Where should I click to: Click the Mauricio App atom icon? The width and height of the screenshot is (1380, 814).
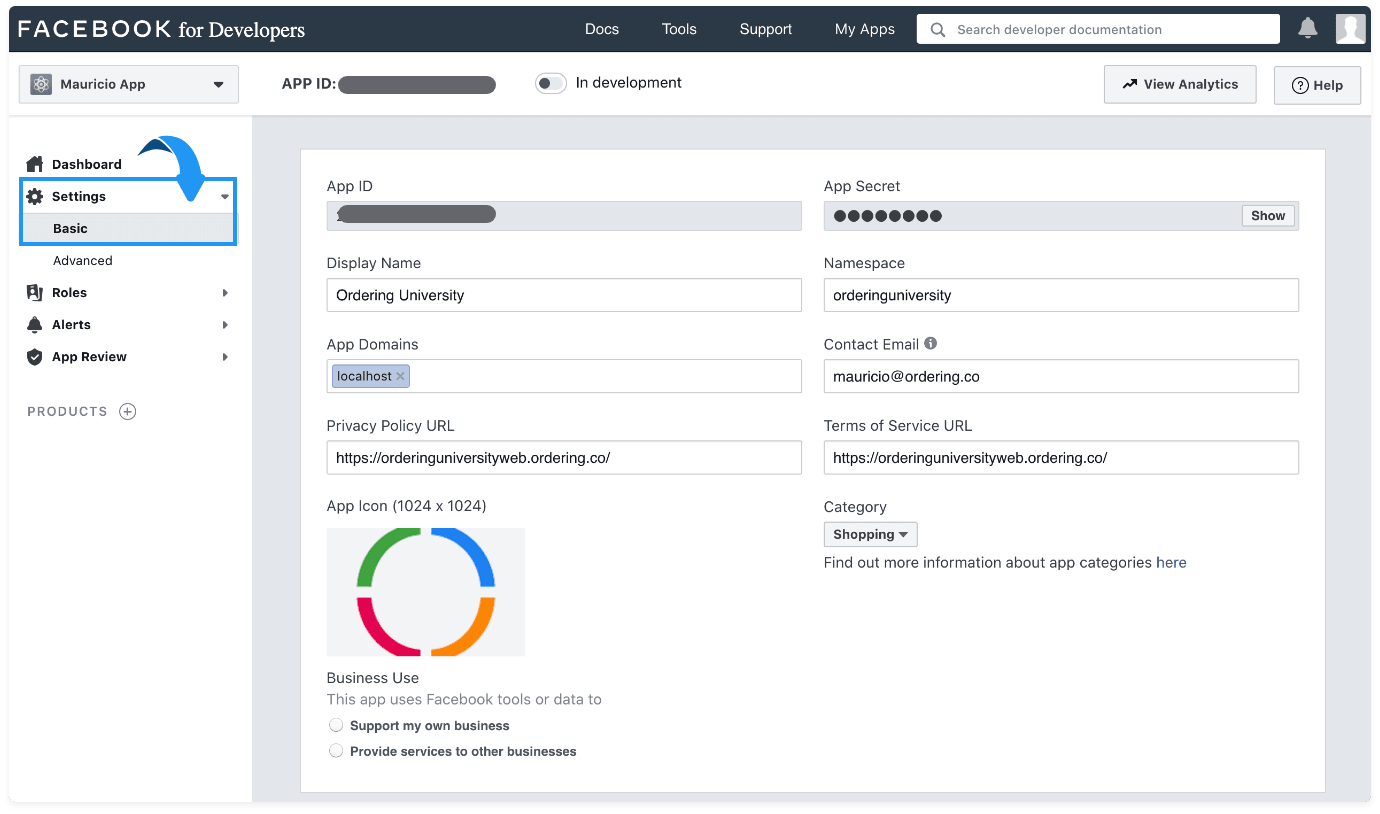[41, 84]
